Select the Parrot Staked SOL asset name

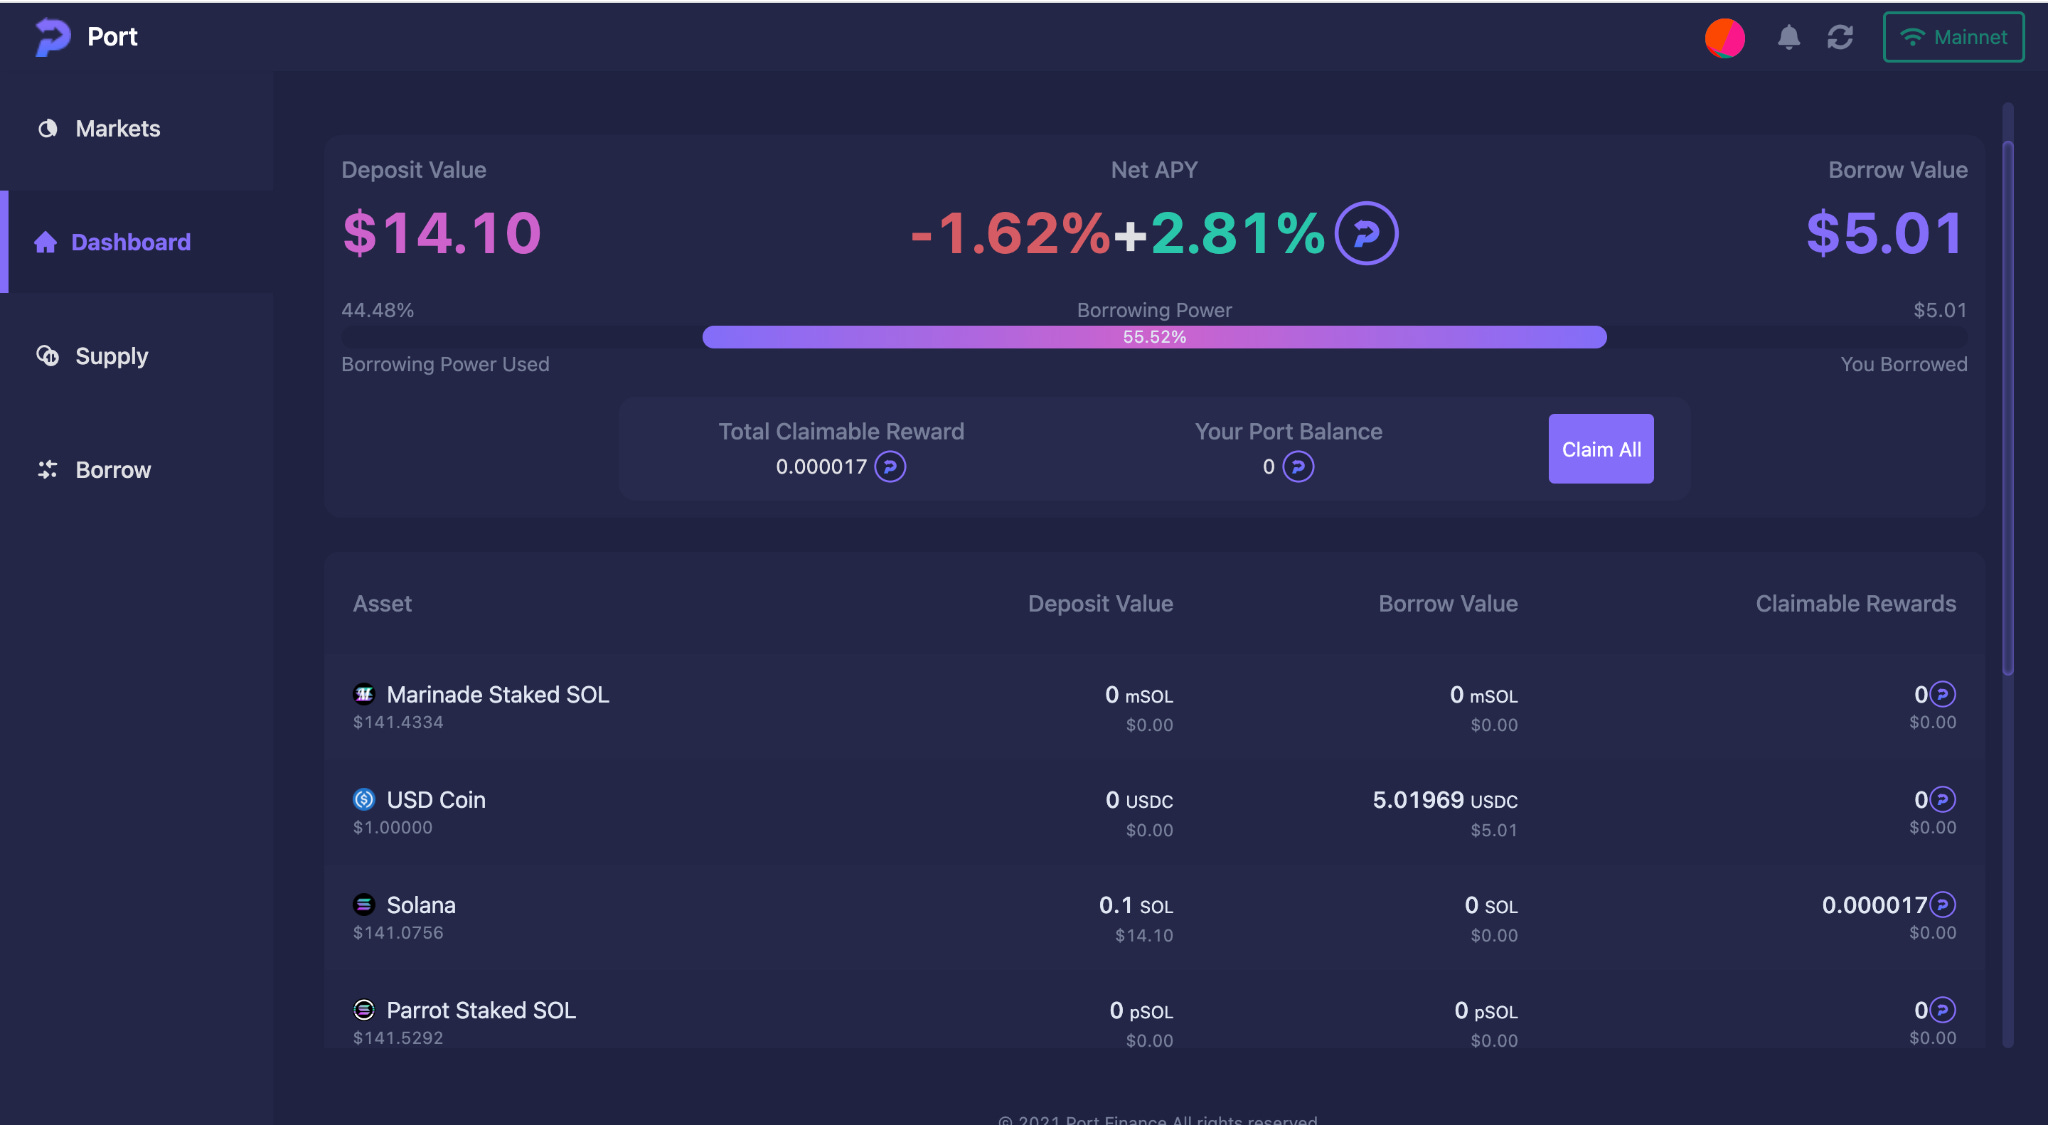click(481, 1010)
